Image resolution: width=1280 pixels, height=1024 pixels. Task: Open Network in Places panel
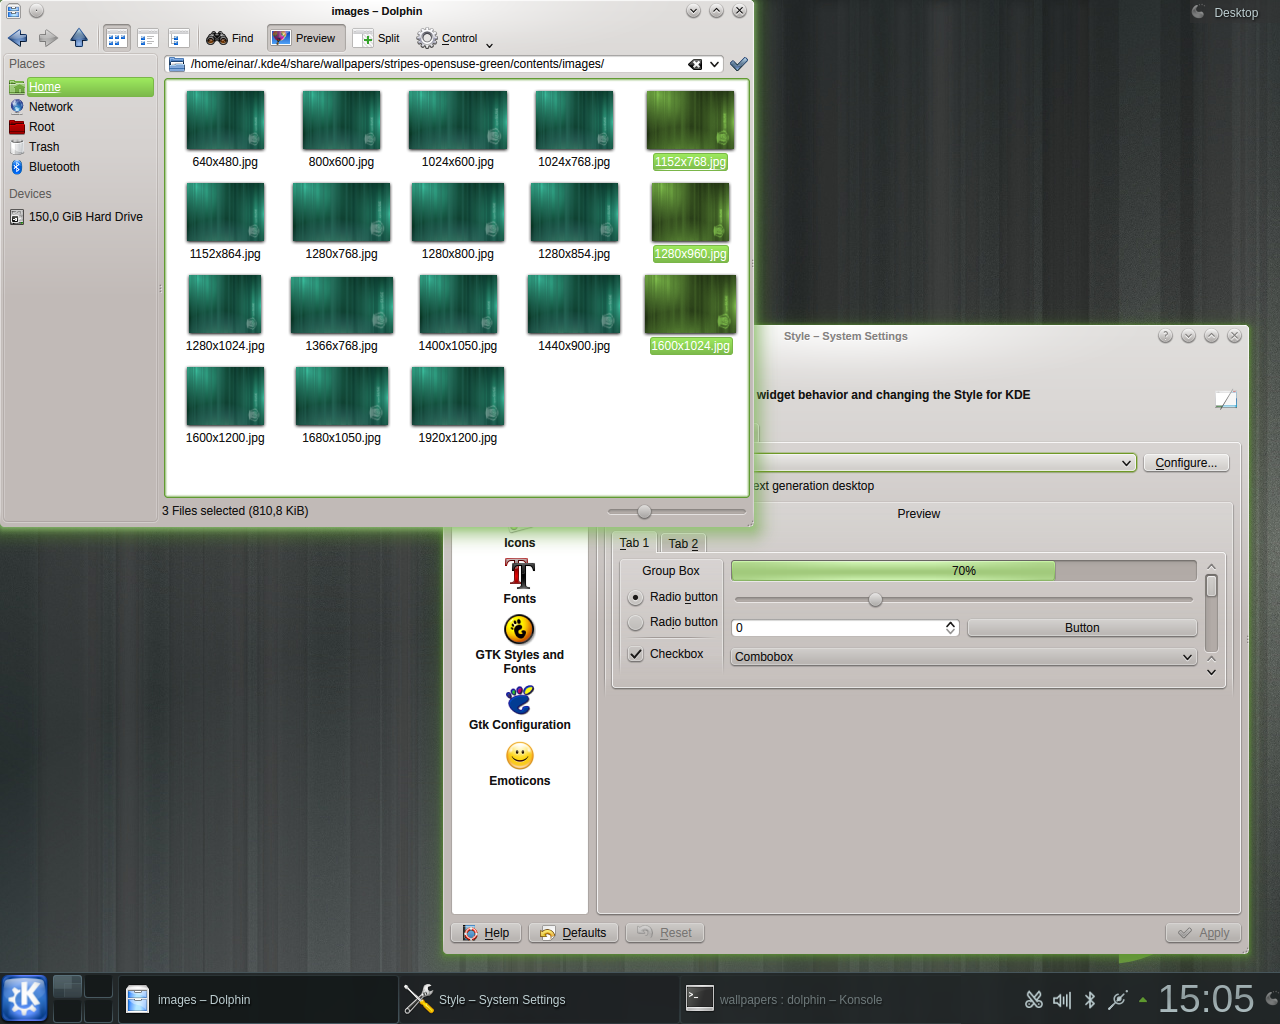[x=50, y=107]
